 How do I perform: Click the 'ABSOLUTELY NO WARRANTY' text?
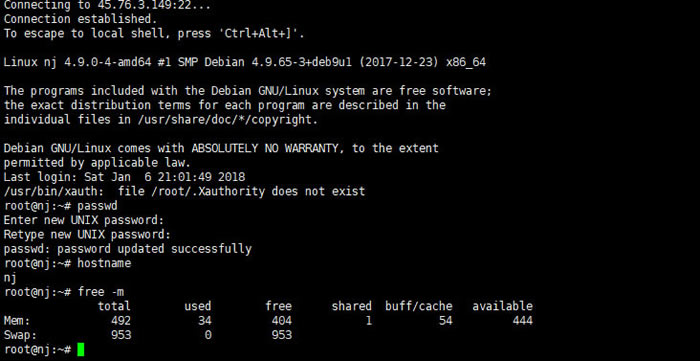(x=265, y=148)
